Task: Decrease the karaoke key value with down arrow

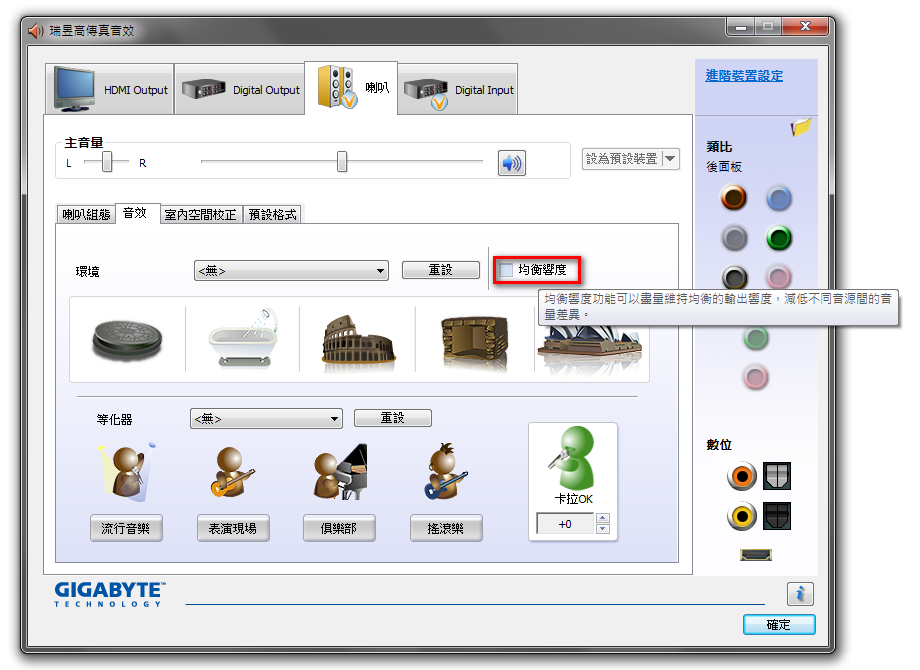Action: [x=603, y=529]
